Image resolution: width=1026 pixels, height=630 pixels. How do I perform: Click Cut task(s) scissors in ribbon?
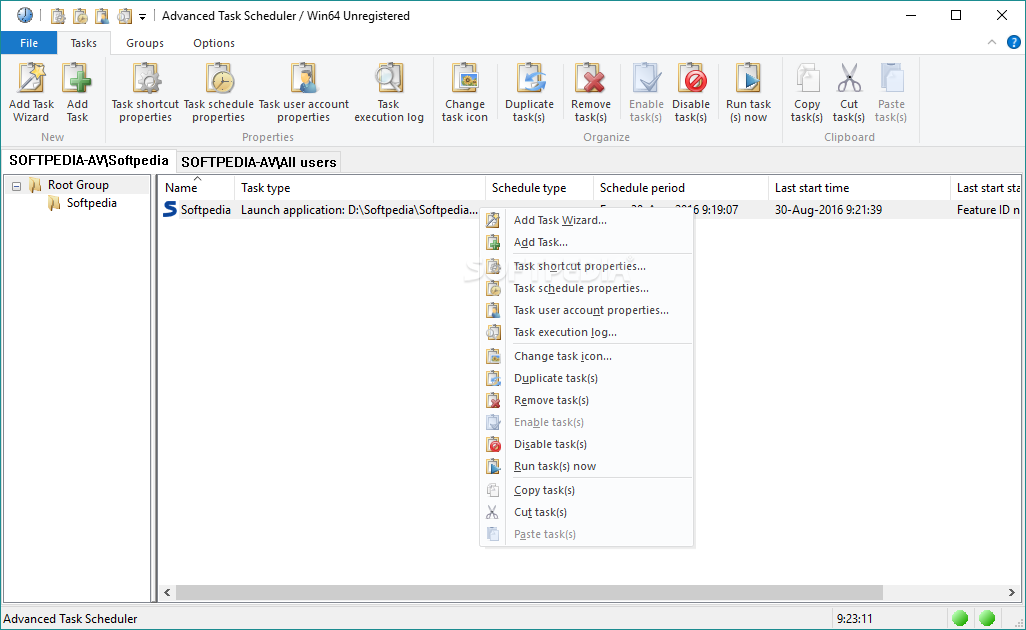[x=849, y=93]
